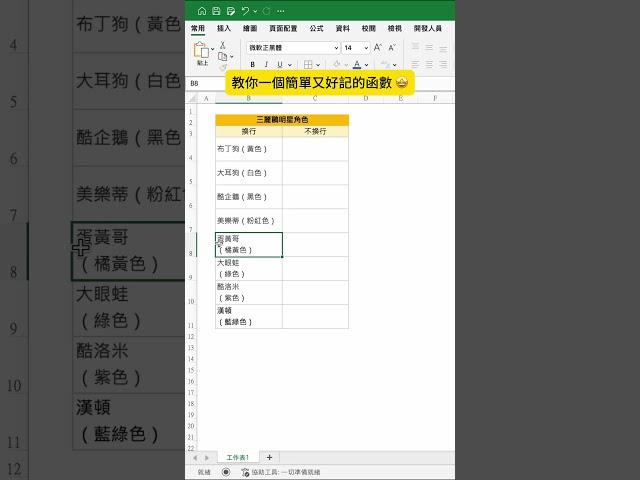Screen dimensions: 640x480
Task: Click the fill color bucket swatch
Action: [337, 64]
